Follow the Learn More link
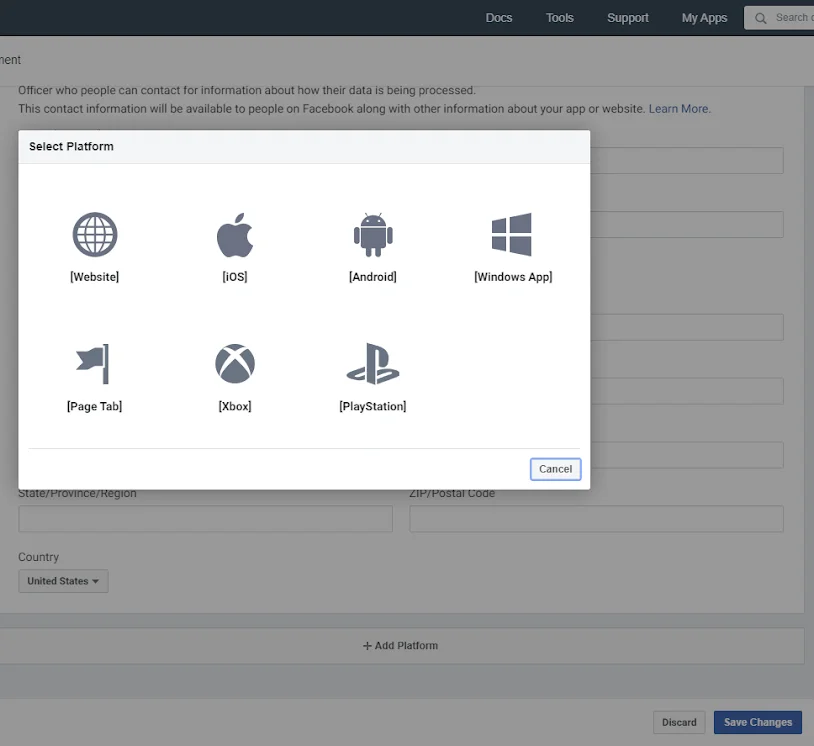The width and height of the screenshot is (814, 746). pos(679,109)
